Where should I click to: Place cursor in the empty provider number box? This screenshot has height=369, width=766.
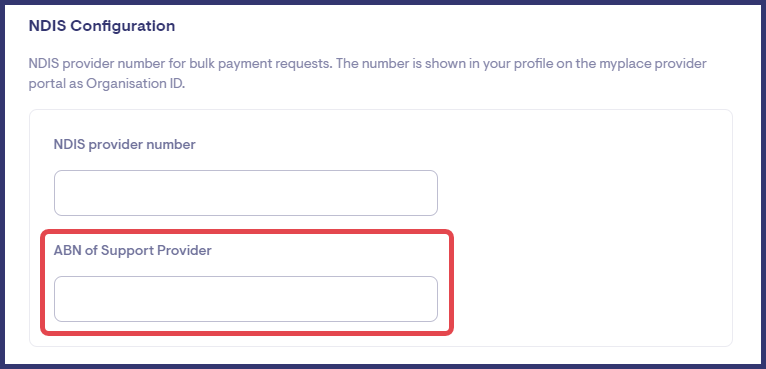(246, 193)
